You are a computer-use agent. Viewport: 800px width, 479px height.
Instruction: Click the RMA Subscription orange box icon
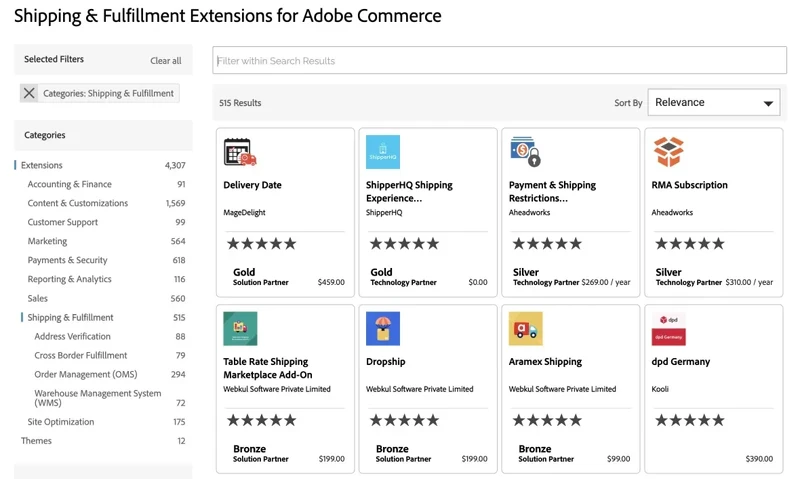point(668,152)
